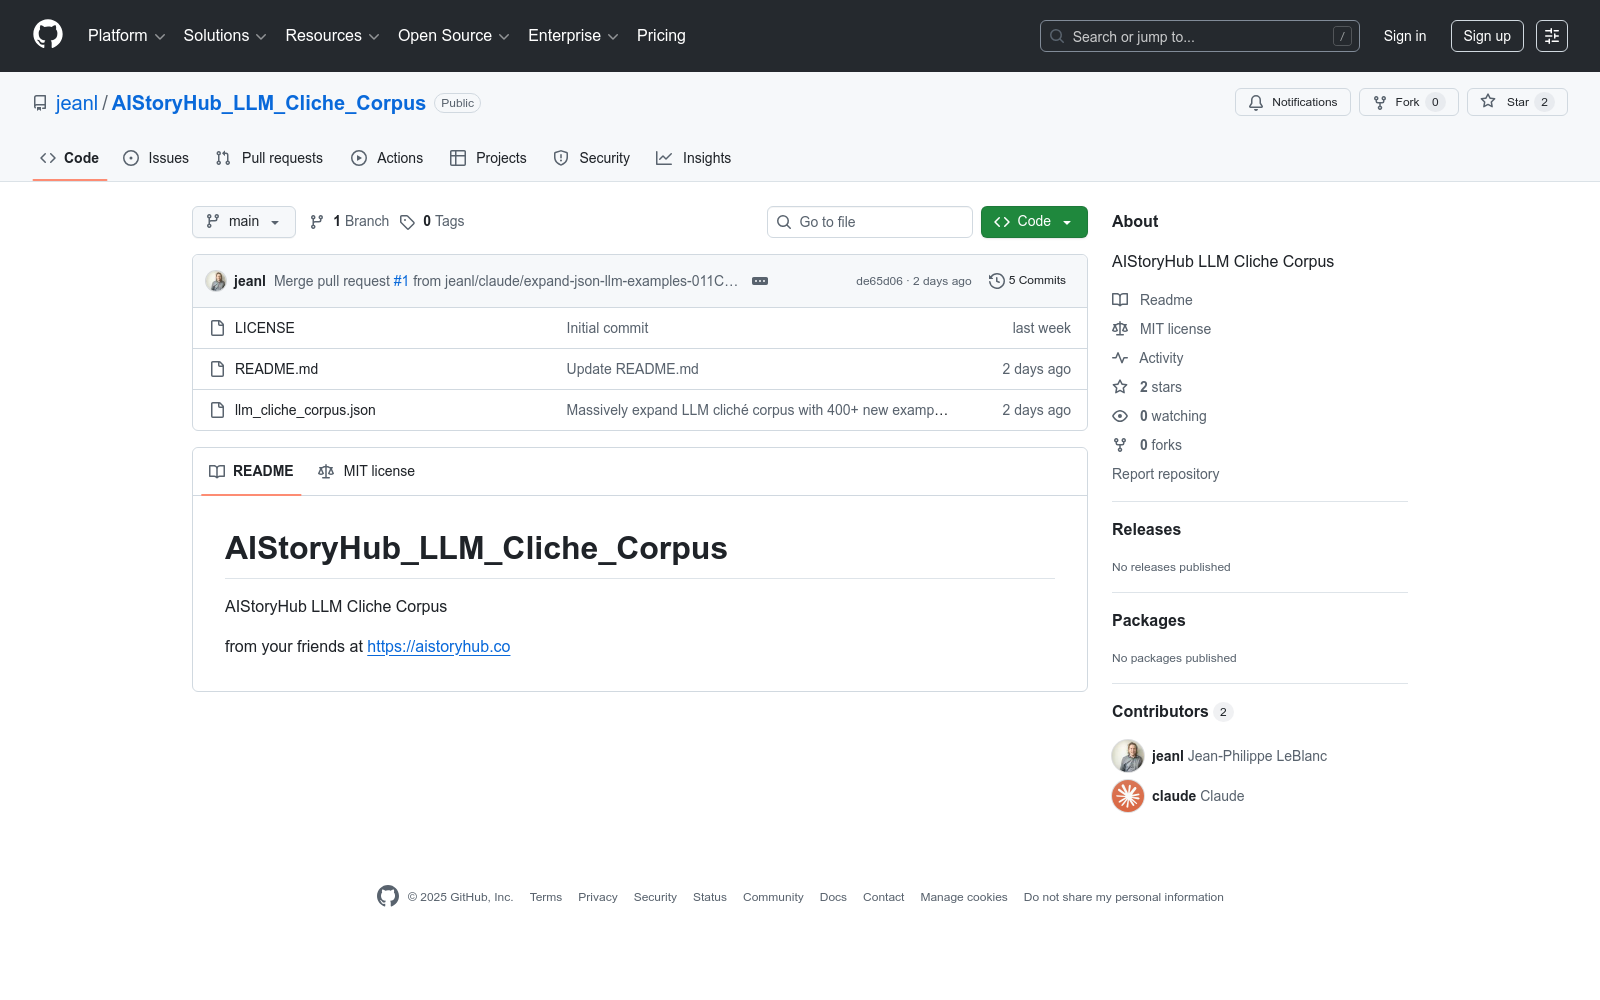
Task: Expand the Platform menu
Action: tap(126, 36)
